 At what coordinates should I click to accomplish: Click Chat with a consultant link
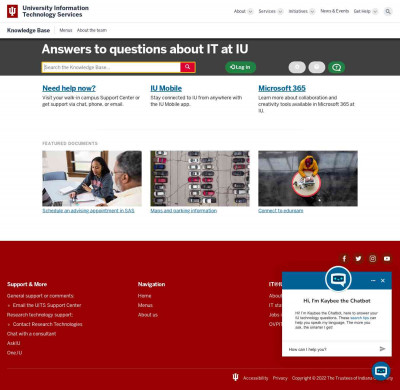point(31,334)
